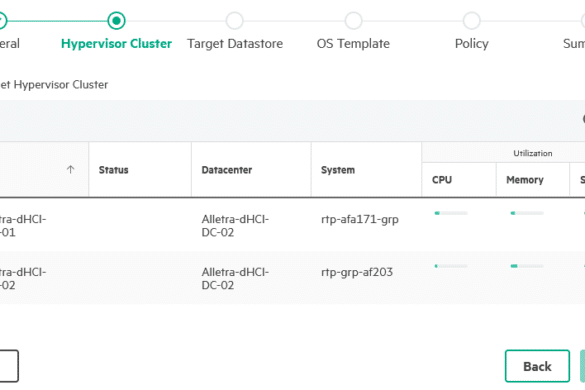Go to the Policy step label
585x390 pixels.
pos(472,44)
